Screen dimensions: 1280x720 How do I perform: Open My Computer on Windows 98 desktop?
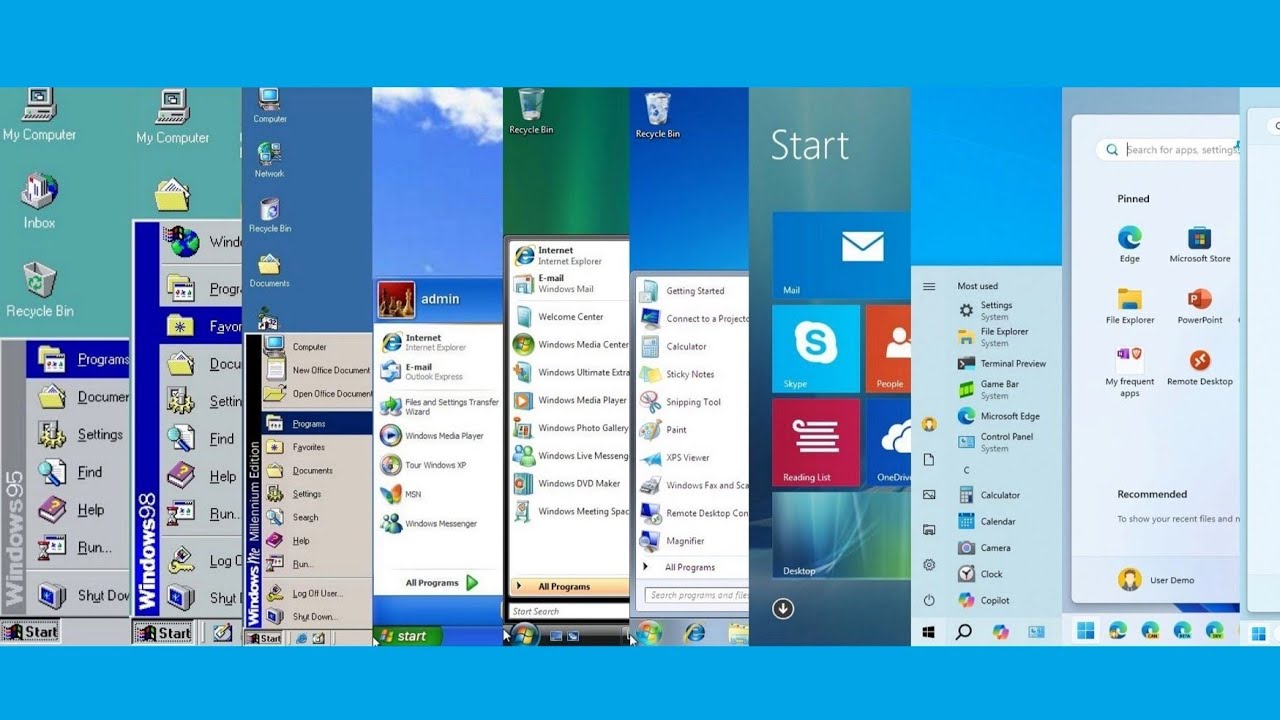[x=173, y=117]
